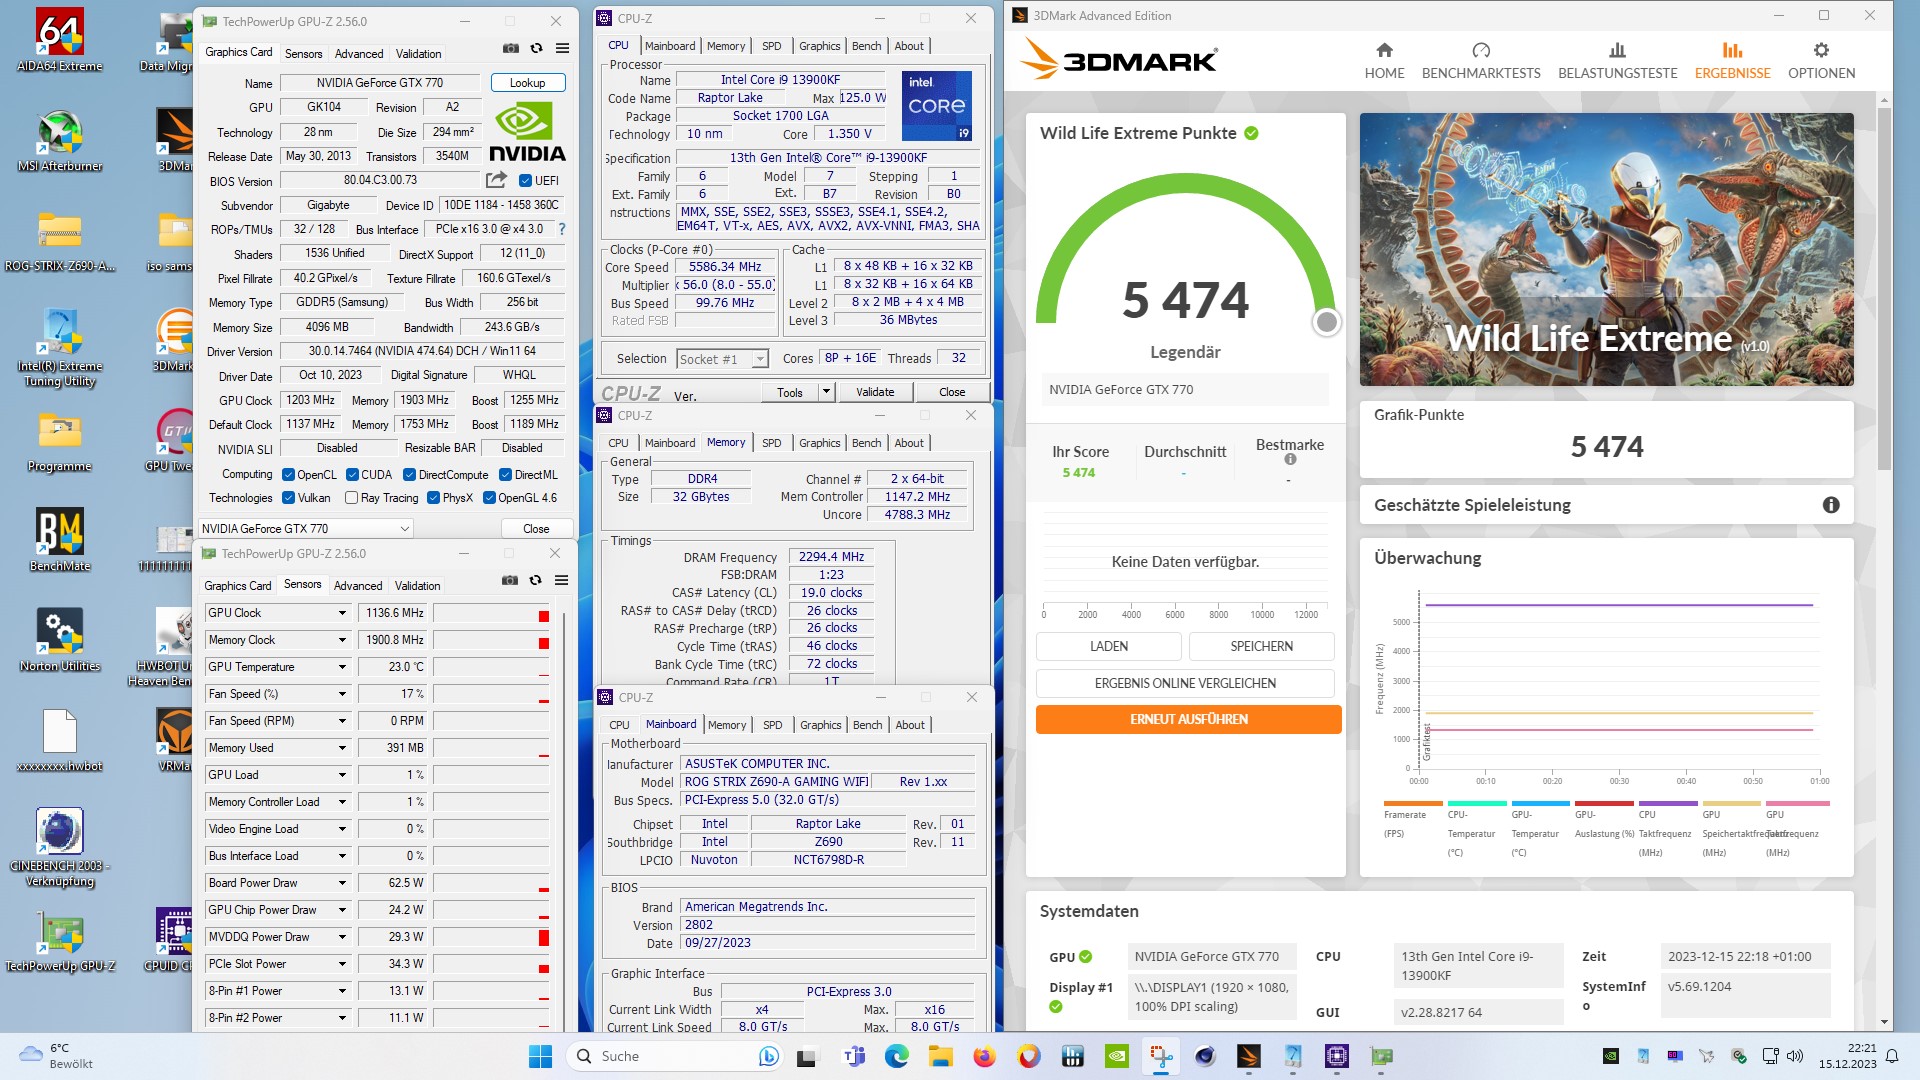The image size is (1920, 1080).
Task: Click the BIOS export share icon
Action: pyautogui.click(x=496, y=180)
